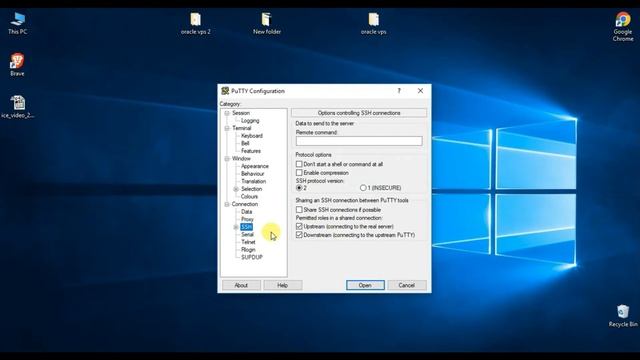This screenshot has width=640, height=360.
Task: Open Serial category
Action: tap(247, 235)
